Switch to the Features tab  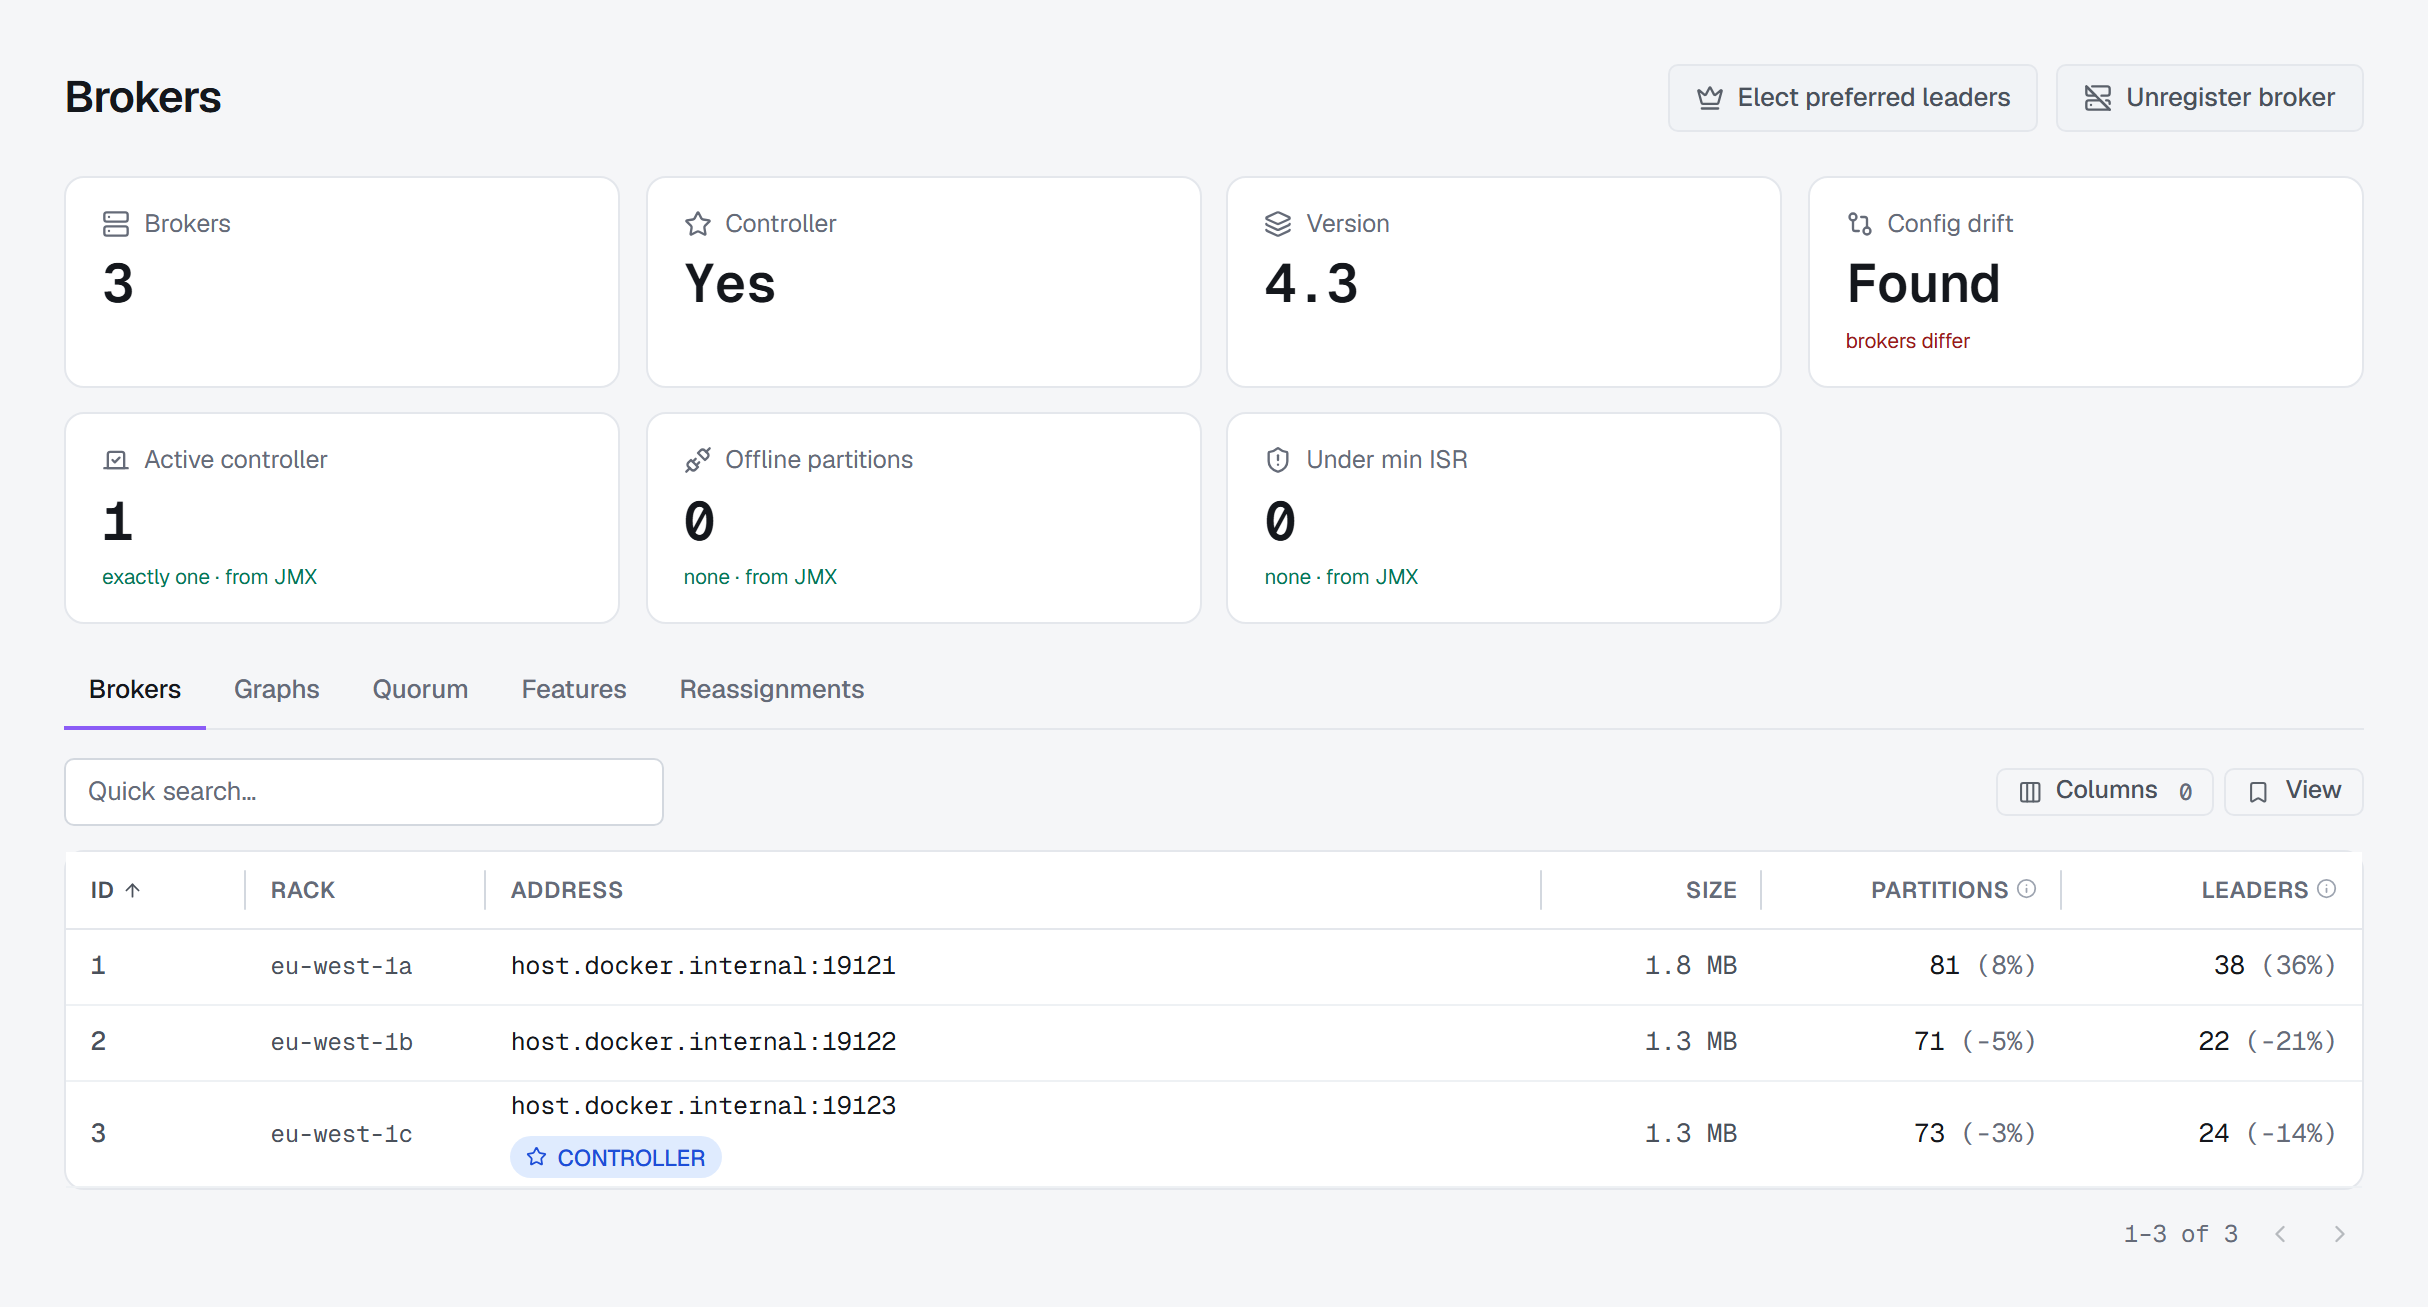(574, 689)
